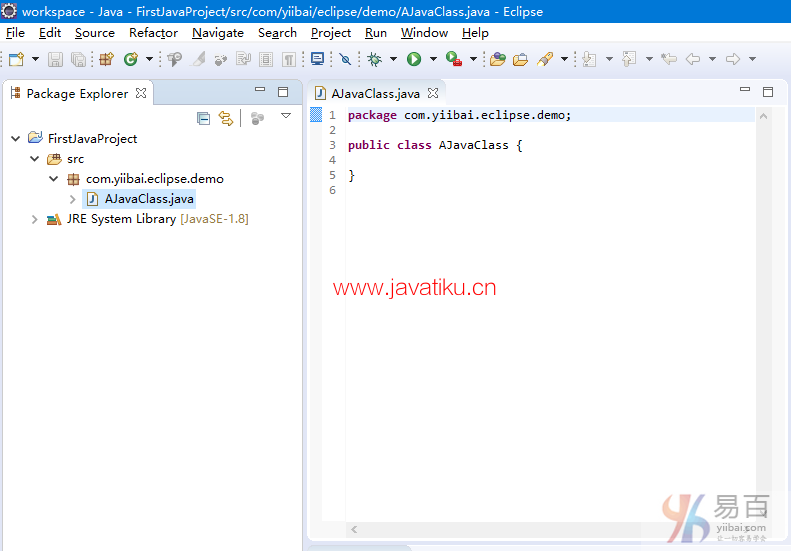Click the editor horizontal scrollbar left arrow
The width and height of the screenshot is (791, 551).
point(353,529)
